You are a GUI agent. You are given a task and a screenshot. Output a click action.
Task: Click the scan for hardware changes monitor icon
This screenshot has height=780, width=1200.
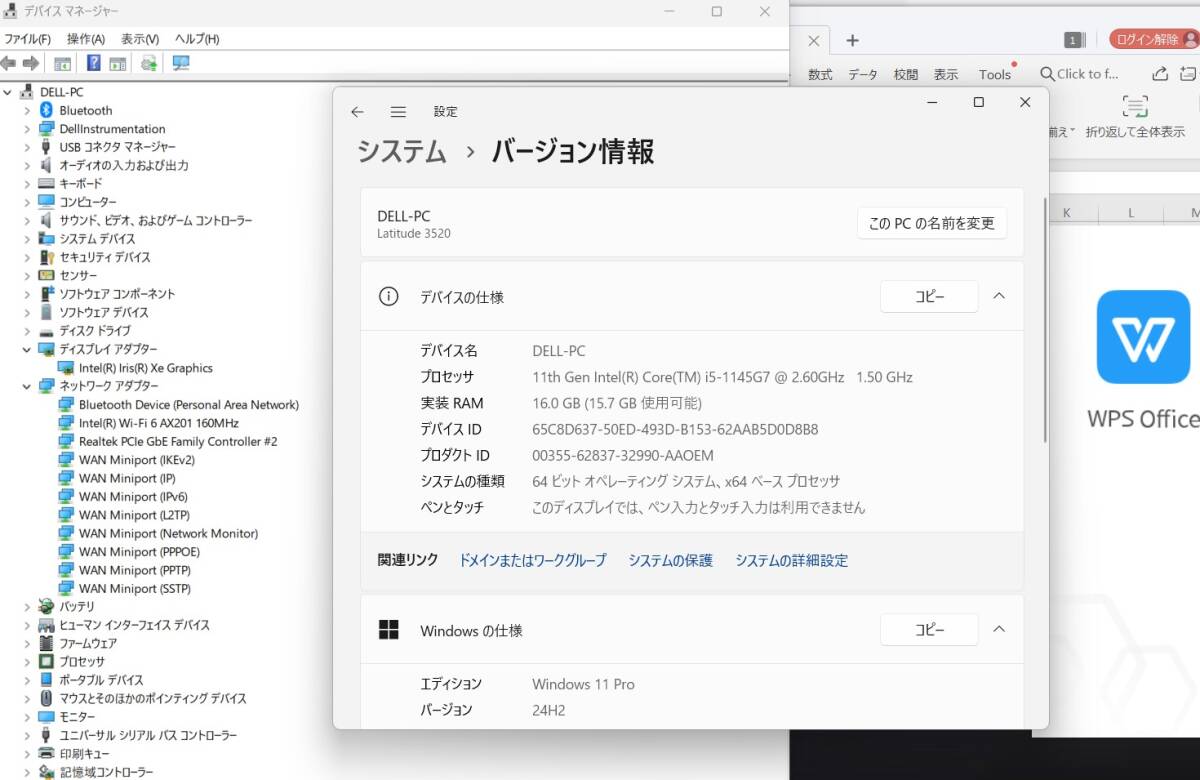click(181, 63)
